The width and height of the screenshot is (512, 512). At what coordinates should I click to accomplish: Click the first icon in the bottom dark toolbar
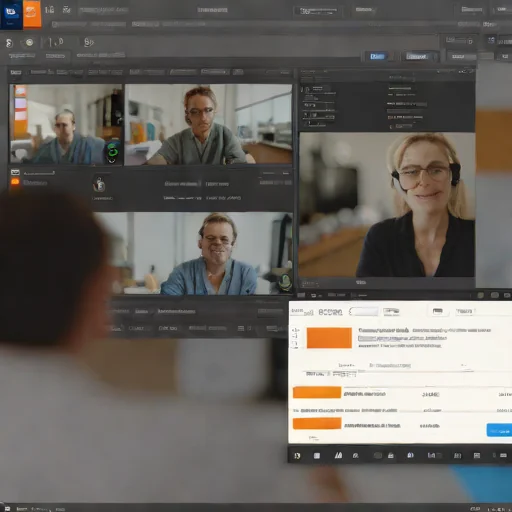[297, 456]
